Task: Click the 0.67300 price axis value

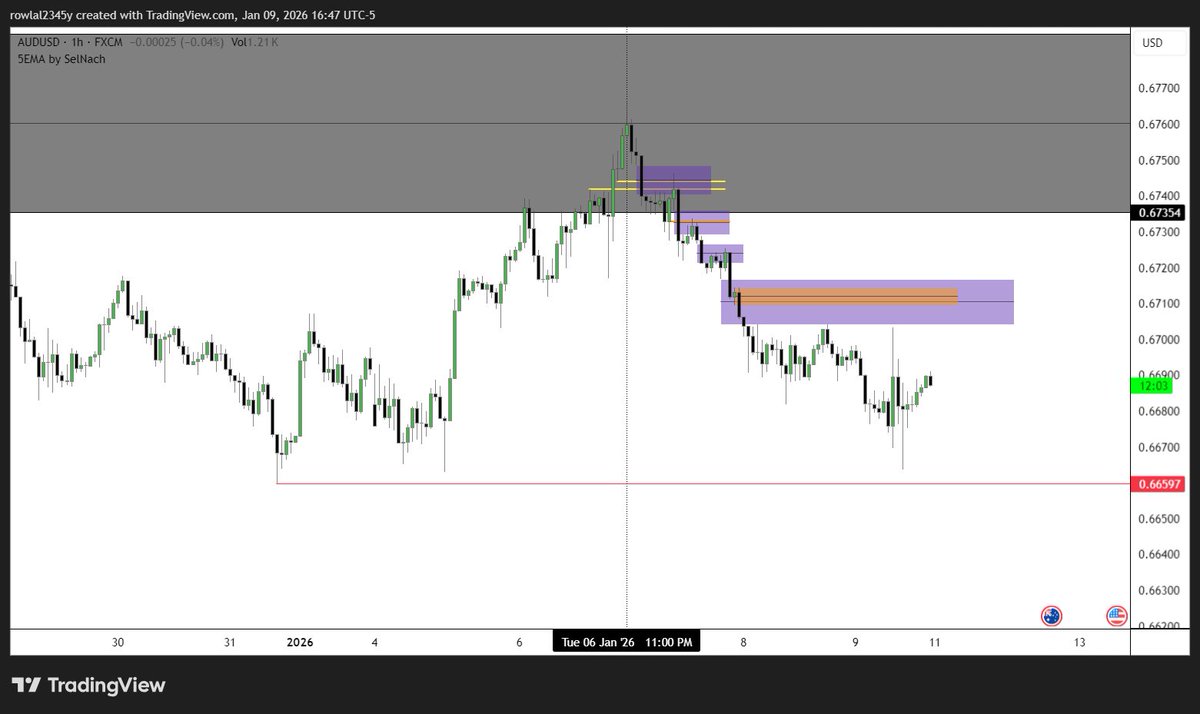Action: point(1157,232)
